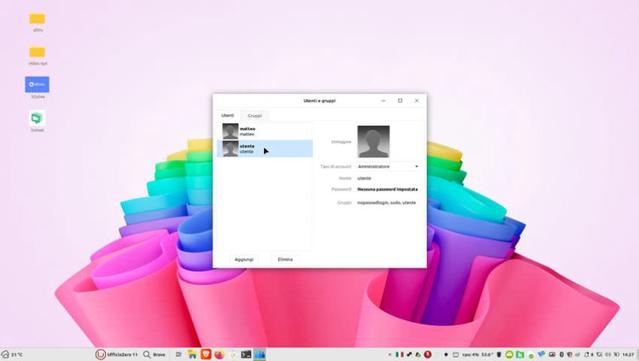Minimize the Utenti e gruppi window

[x=383, y=101]
